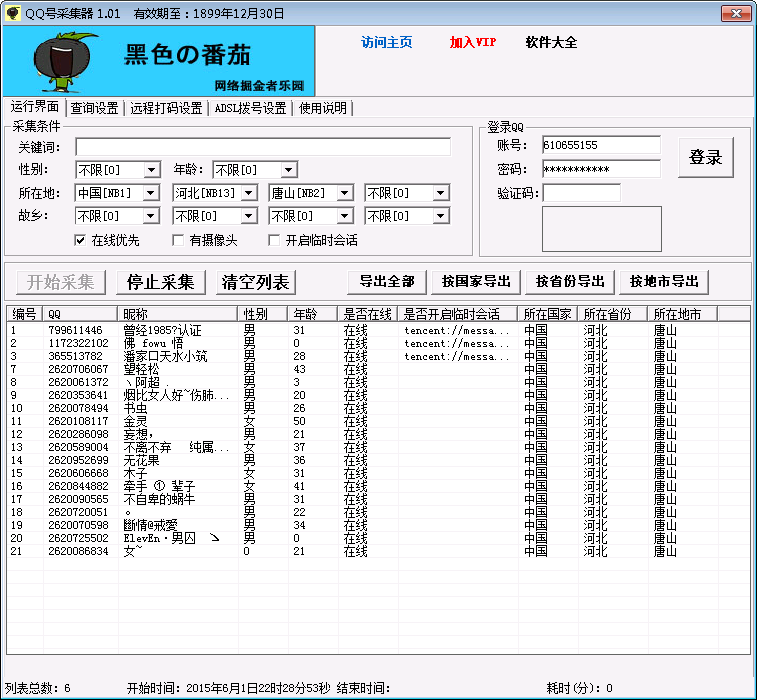Viewport: 757px width, 700px height.
Task: Open the 年龄 dropdown
Action: pyautogui.click(x=288, y=170)
